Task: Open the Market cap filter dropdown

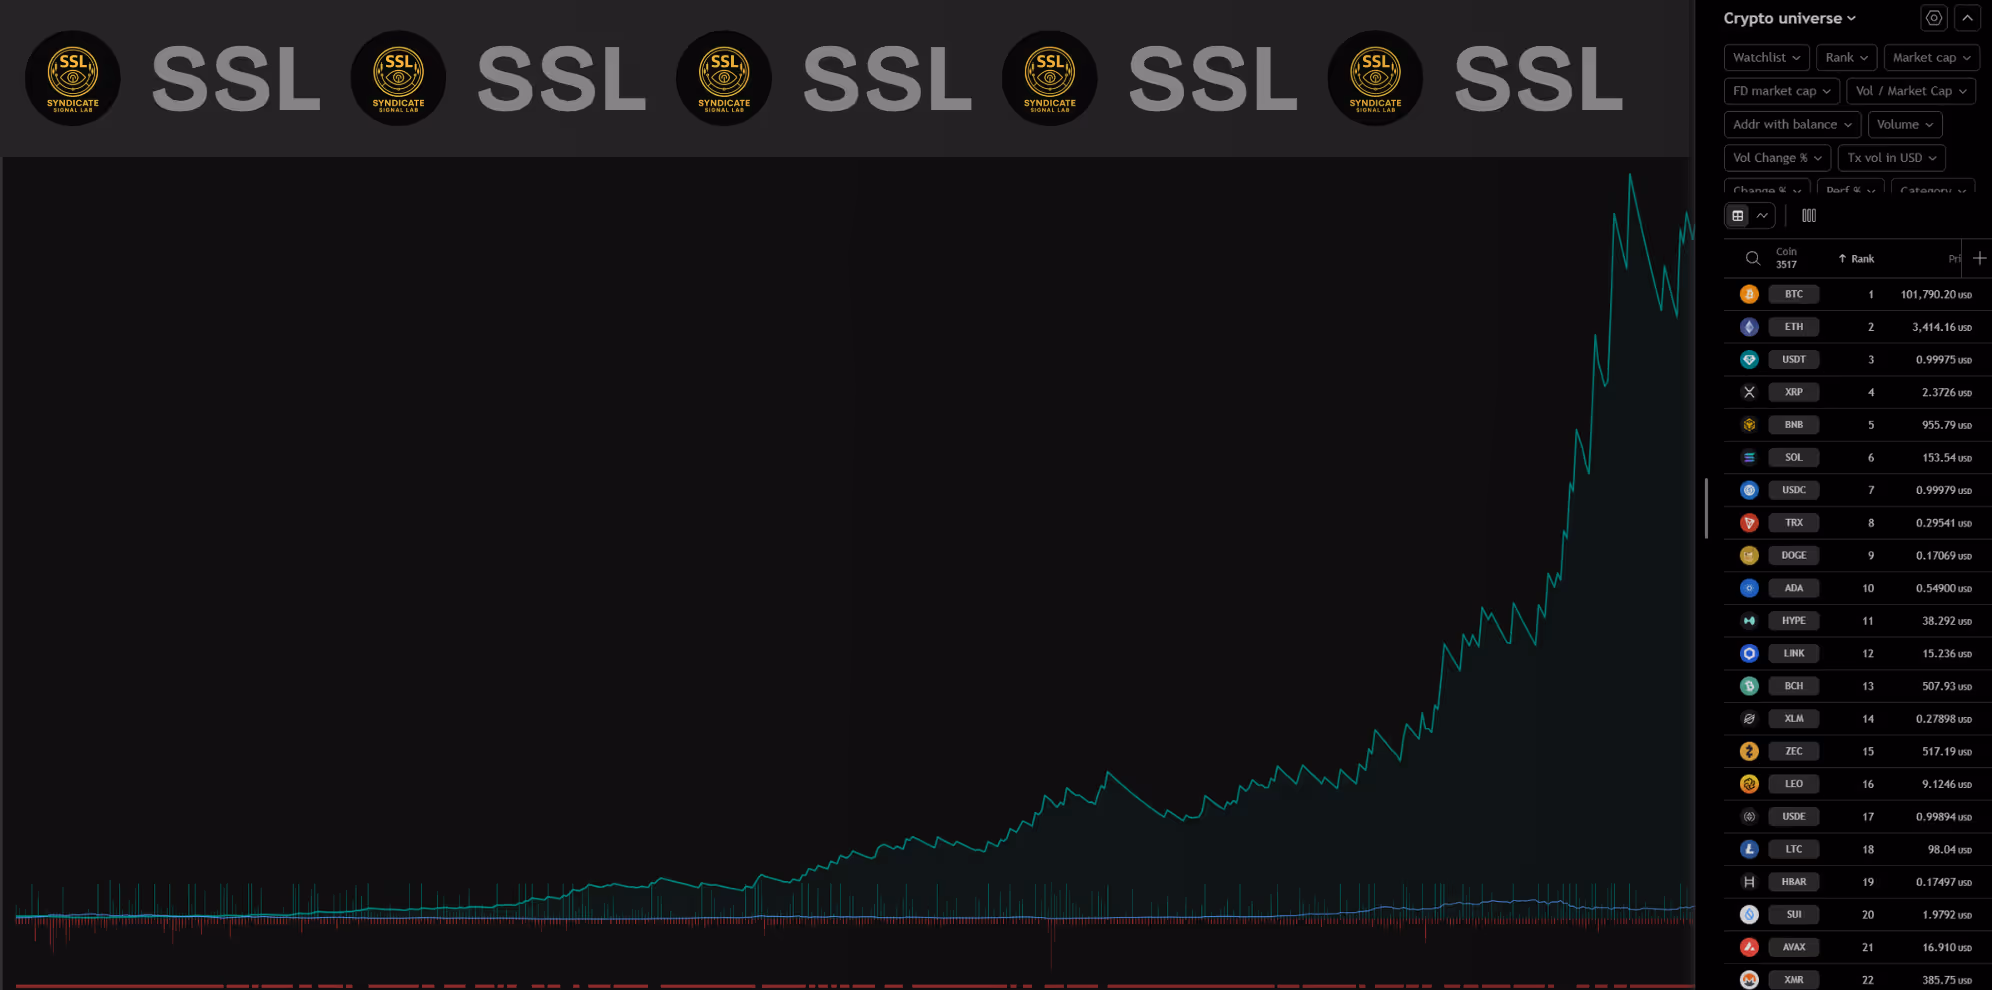Action: point(1931,57)
